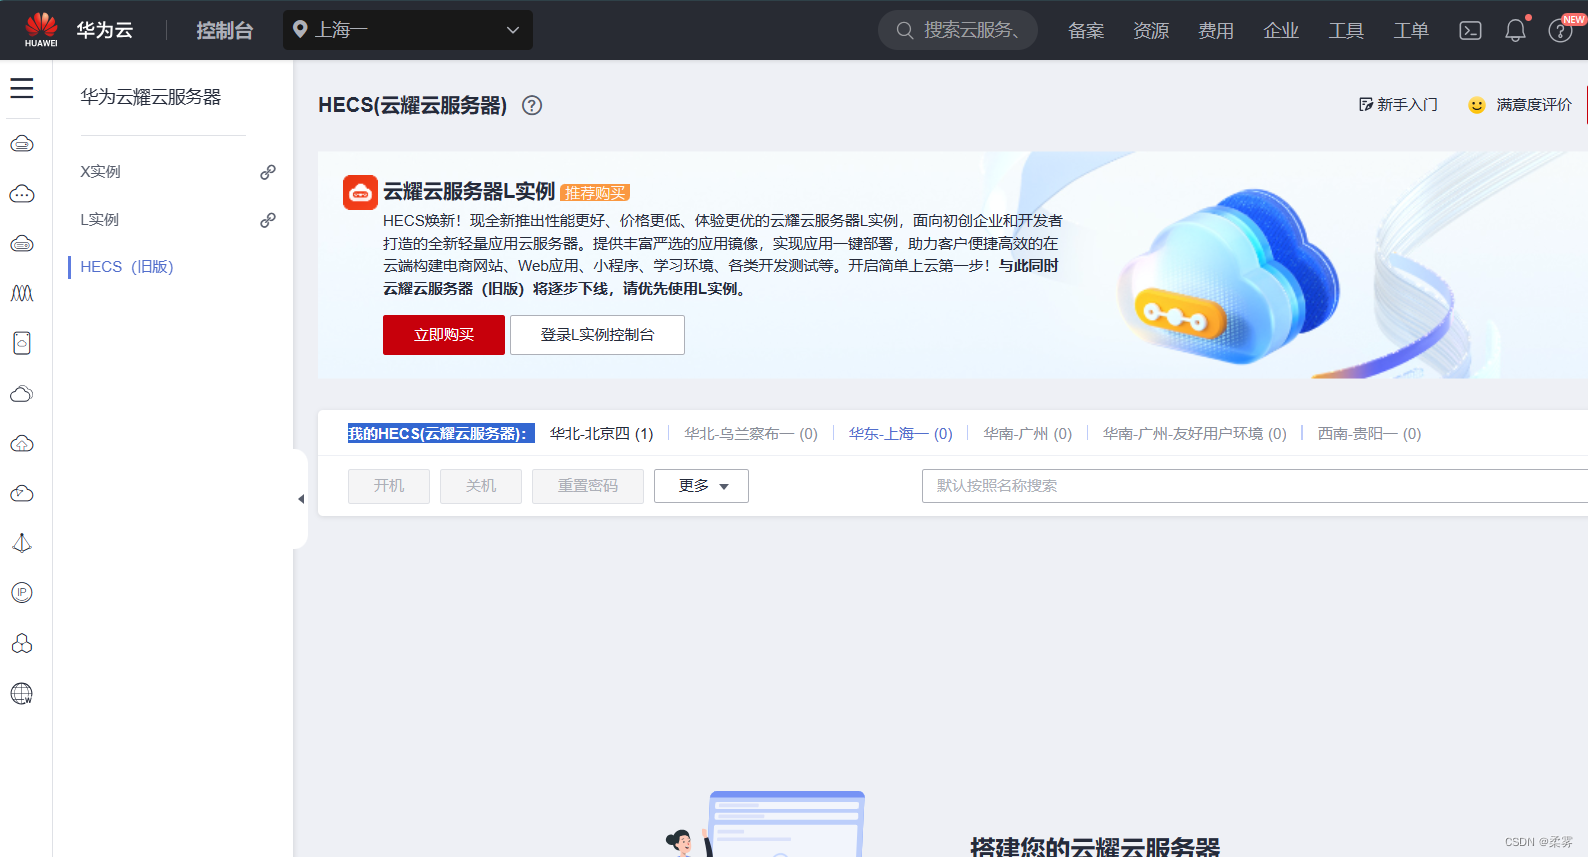Open the 新手入门 guide link
The height and width of the screenshot is (857, 1588).
pos(1398,105)
